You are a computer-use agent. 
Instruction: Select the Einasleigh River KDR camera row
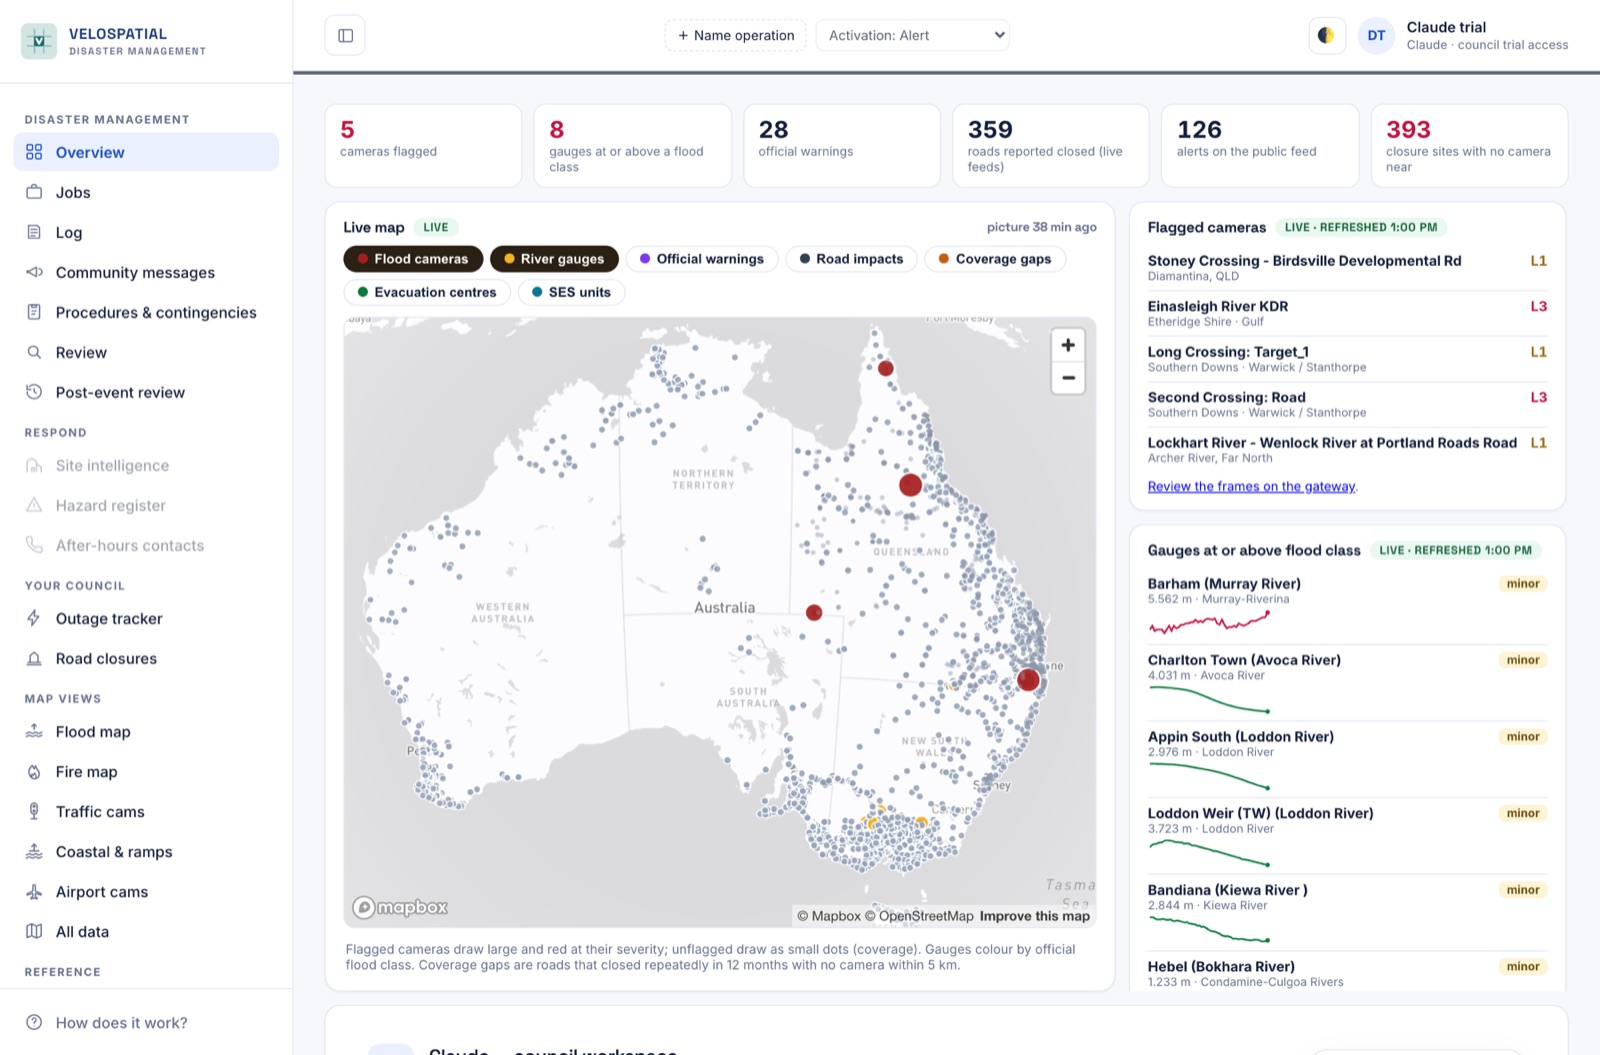tap(1347, 314)
